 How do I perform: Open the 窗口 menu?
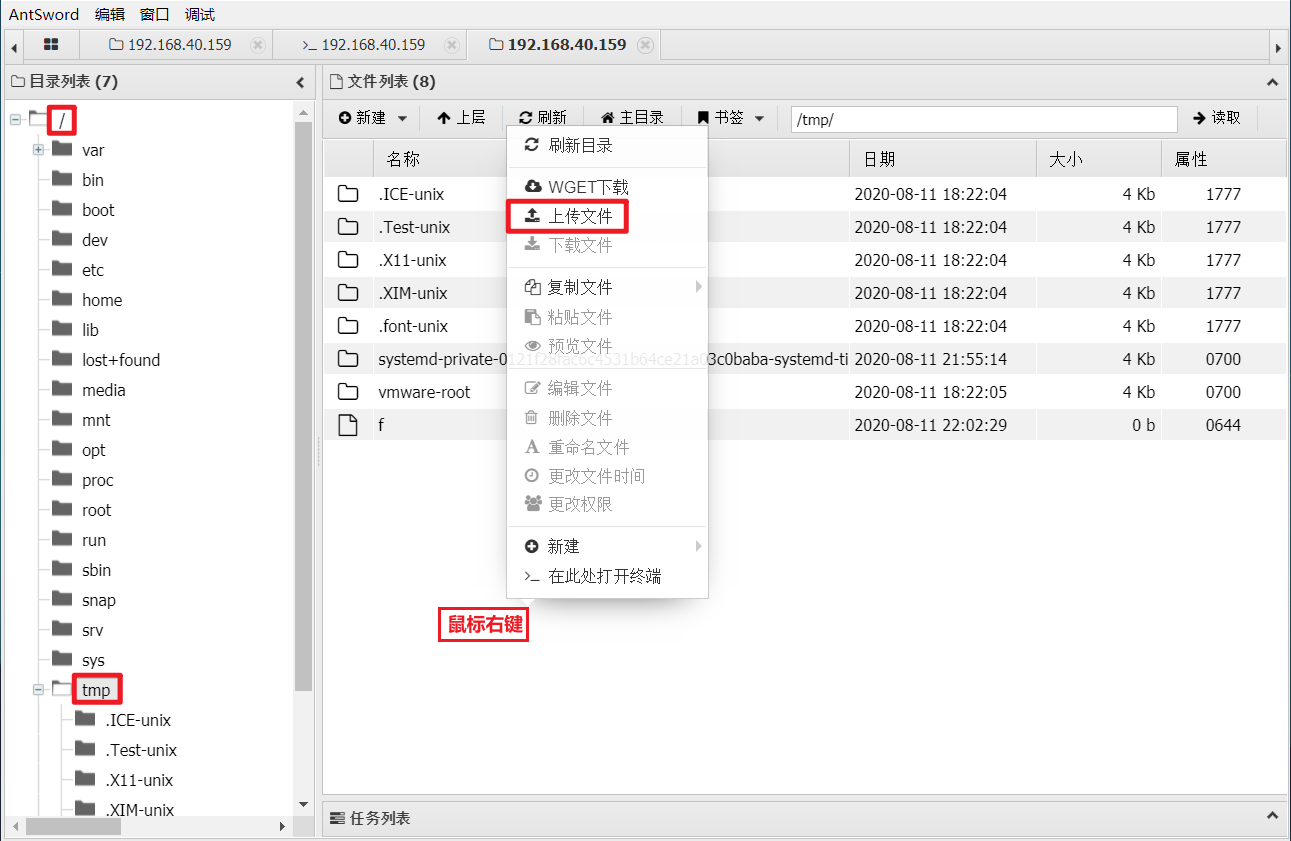tap(155, 14)
